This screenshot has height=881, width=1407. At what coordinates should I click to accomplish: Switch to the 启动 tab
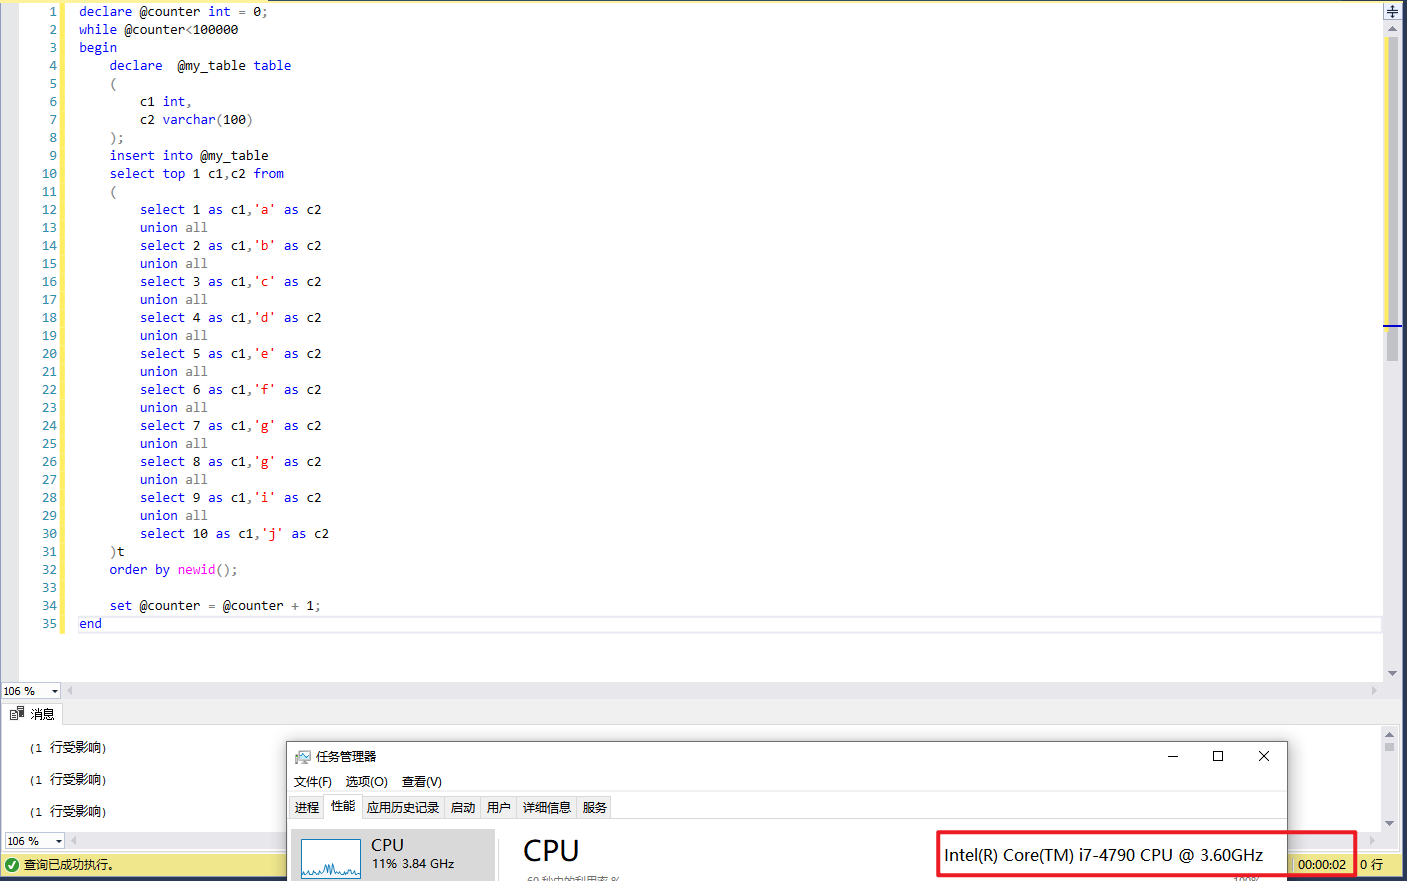point(463,808)
